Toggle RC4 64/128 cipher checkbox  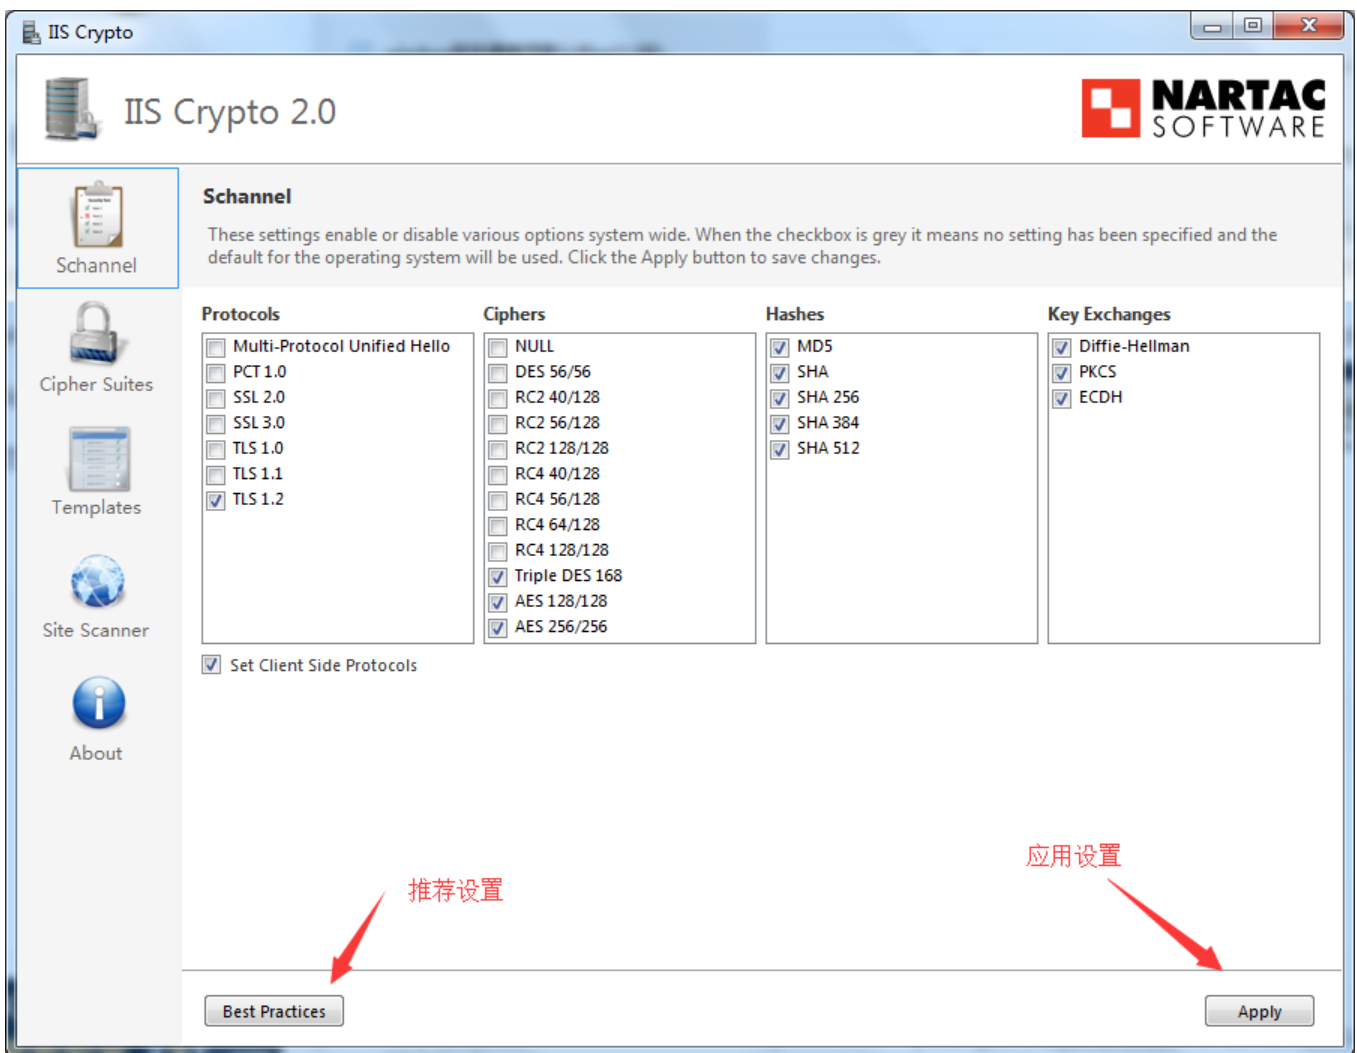497,526
